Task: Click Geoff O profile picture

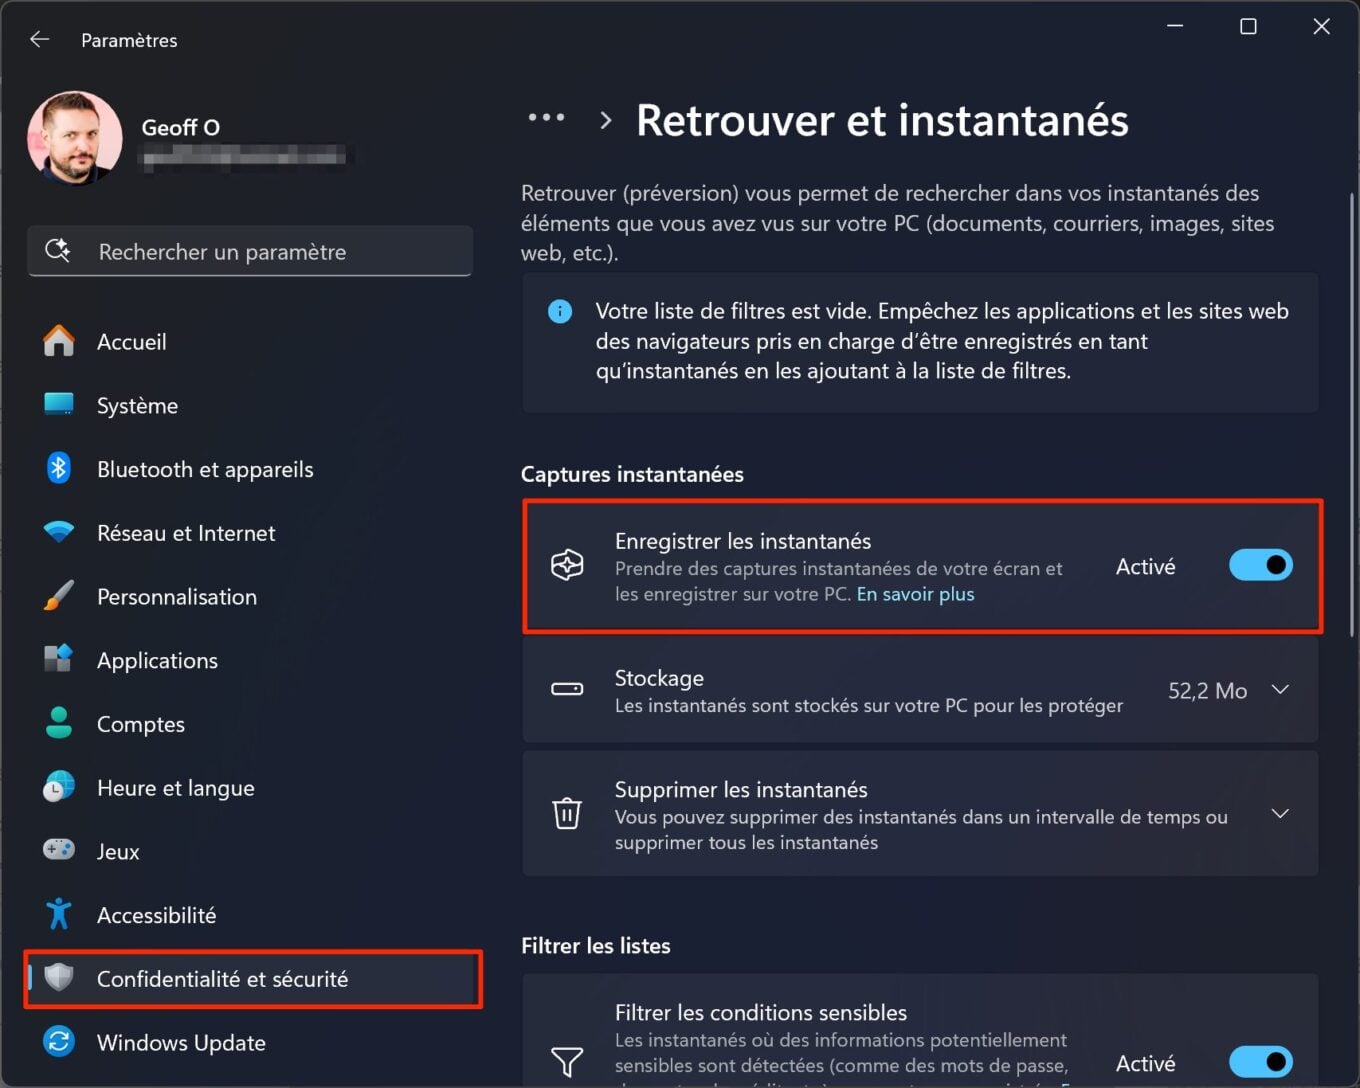Action: coord(75,139)
